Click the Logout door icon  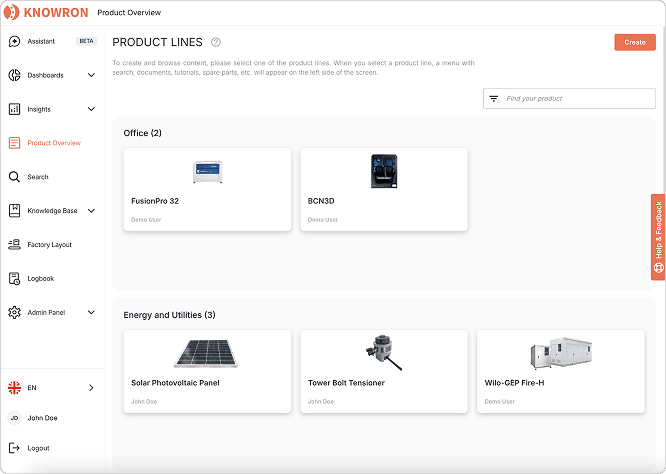coord(14,448)
